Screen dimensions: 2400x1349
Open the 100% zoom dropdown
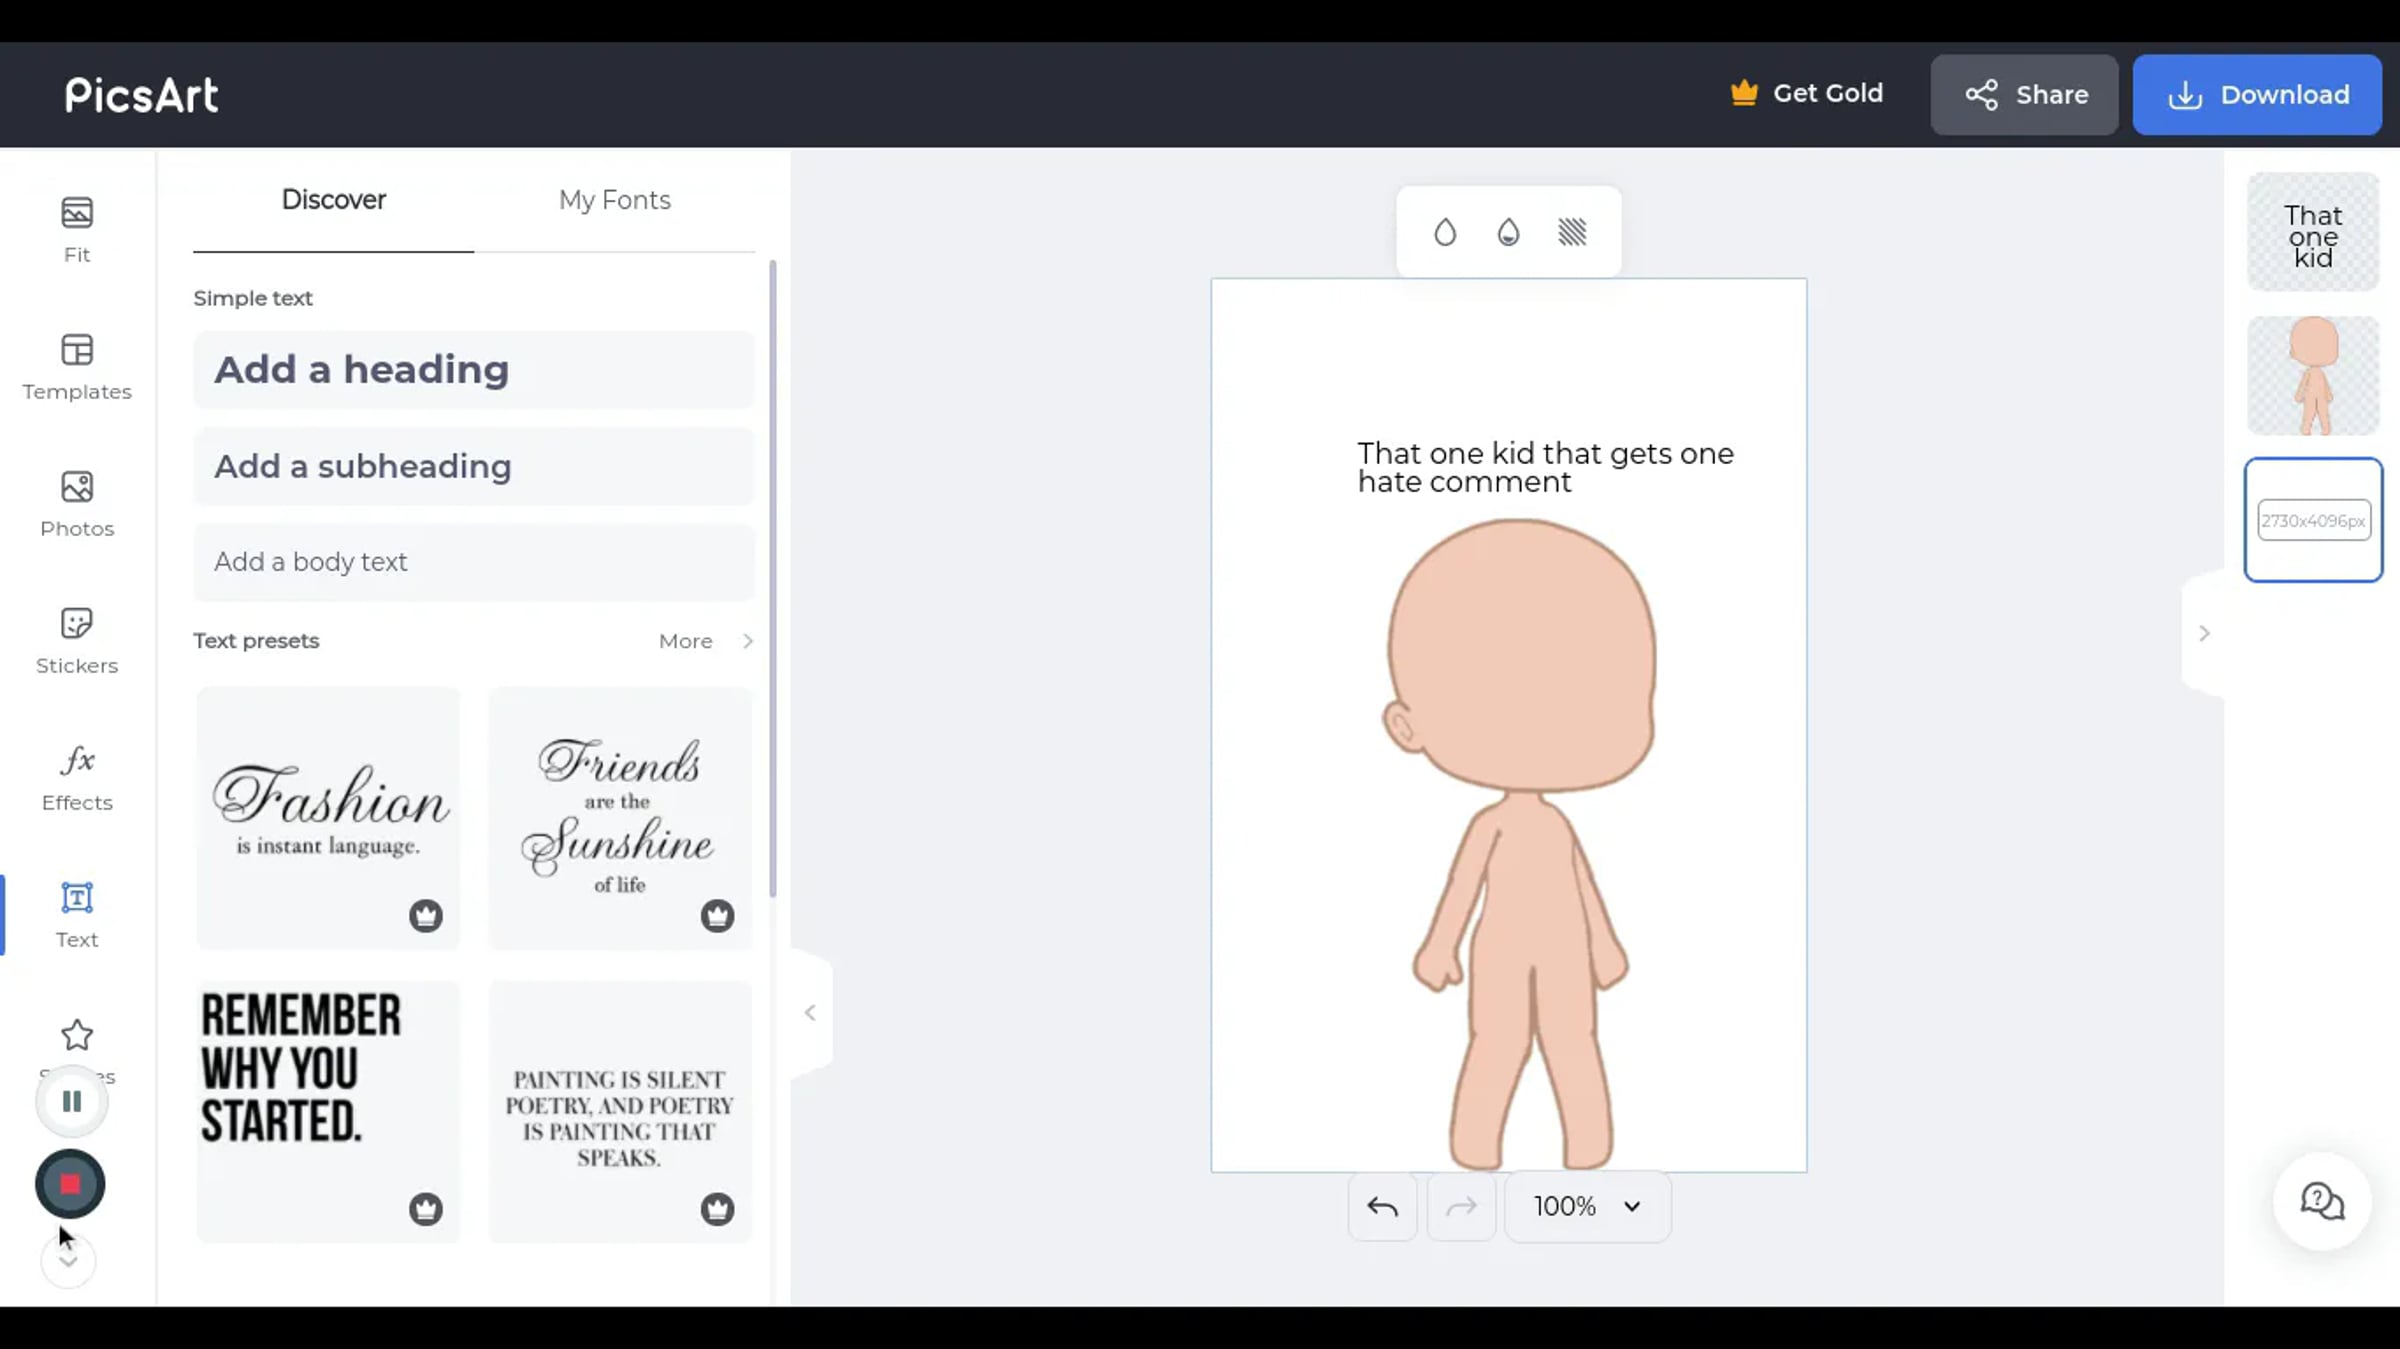[x=1587, y=1206]
